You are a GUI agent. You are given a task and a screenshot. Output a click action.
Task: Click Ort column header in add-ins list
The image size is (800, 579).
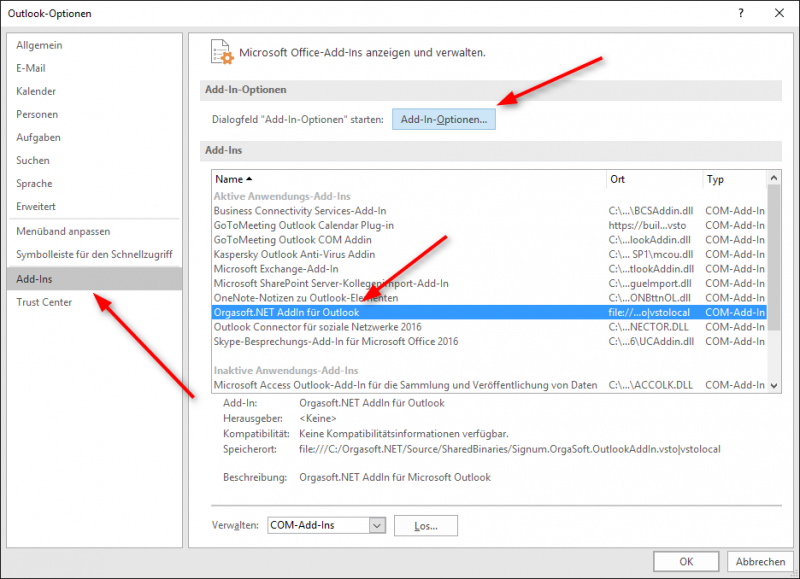coord(653,178)
